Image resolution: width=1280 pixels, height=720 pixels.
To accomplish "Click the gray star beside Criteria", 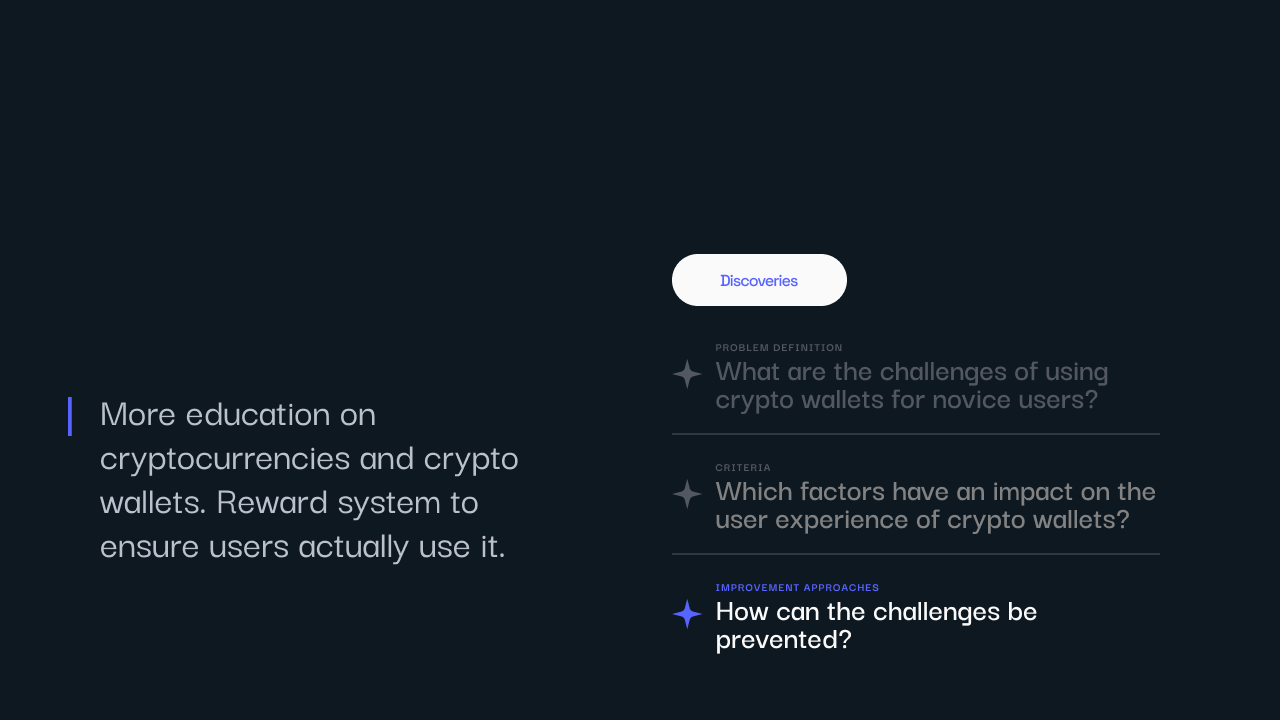I will click(687, 494).
